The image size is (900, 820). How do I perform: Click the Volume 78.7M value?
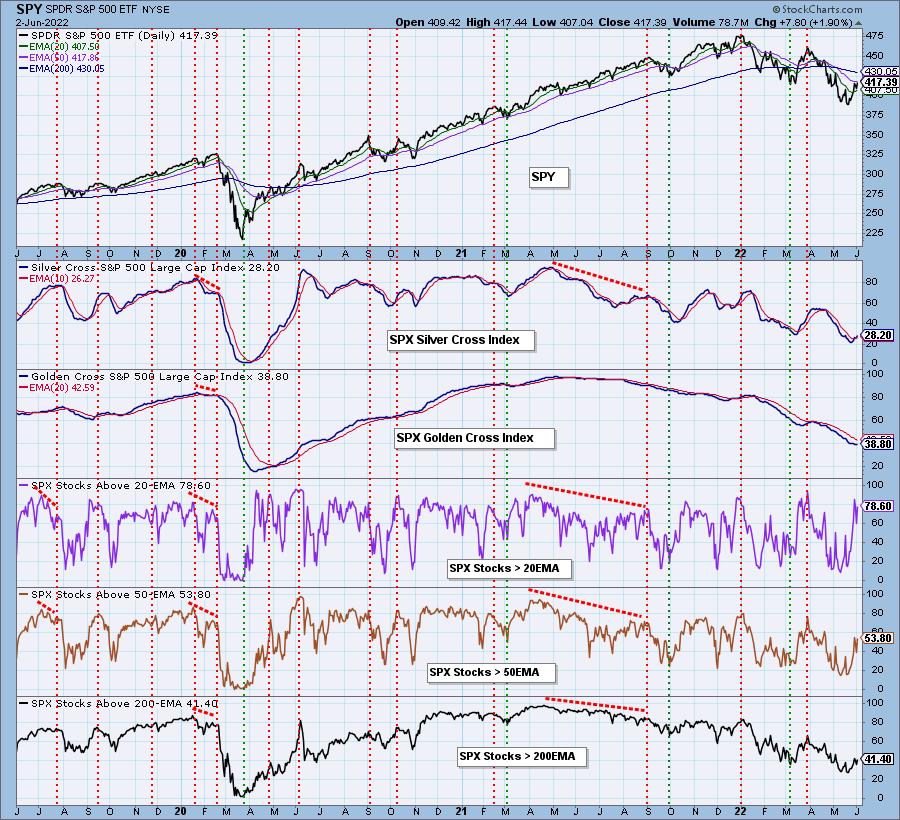pos(709,22)
